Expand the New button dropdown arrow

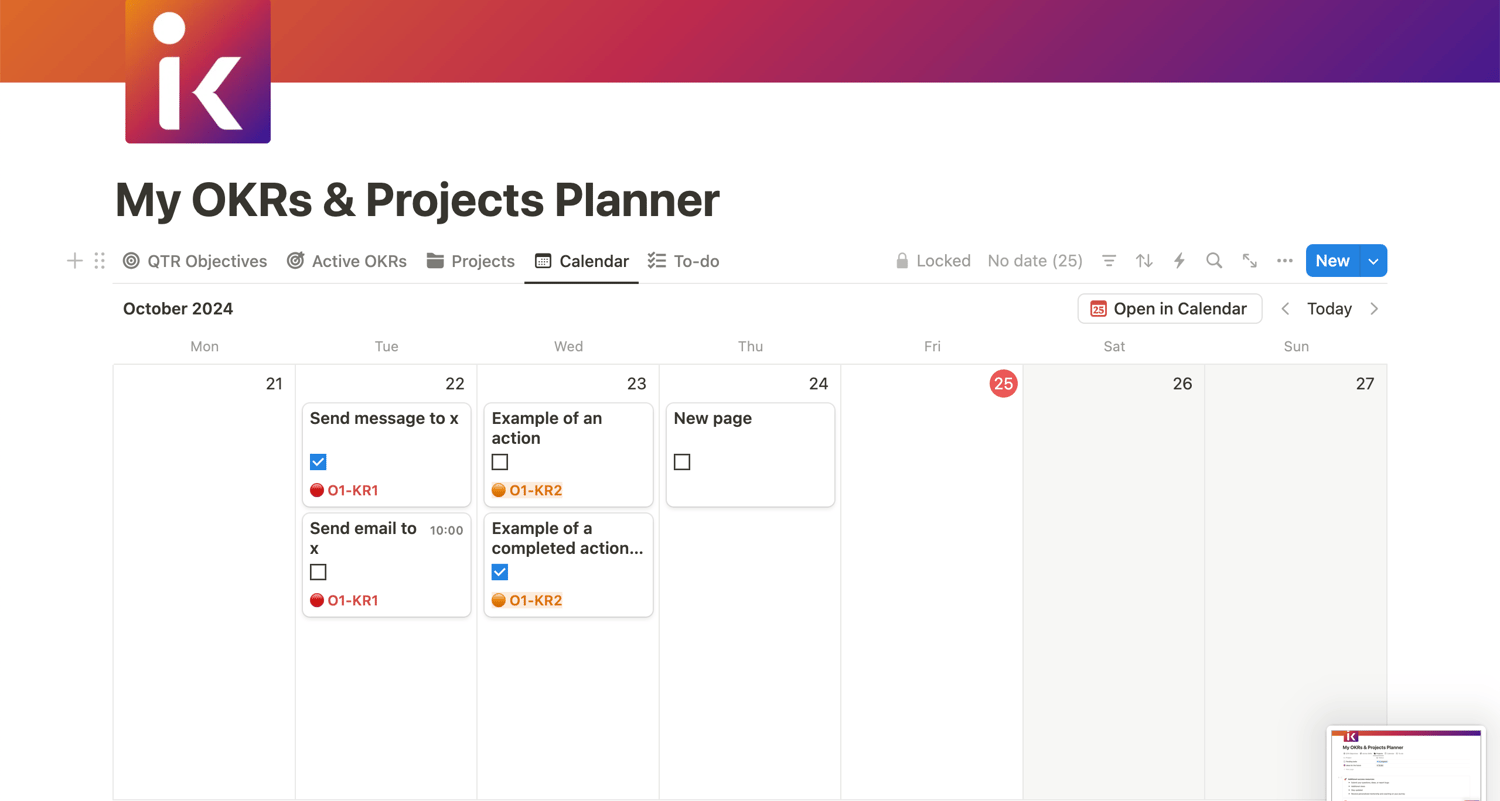point(1374,261)
